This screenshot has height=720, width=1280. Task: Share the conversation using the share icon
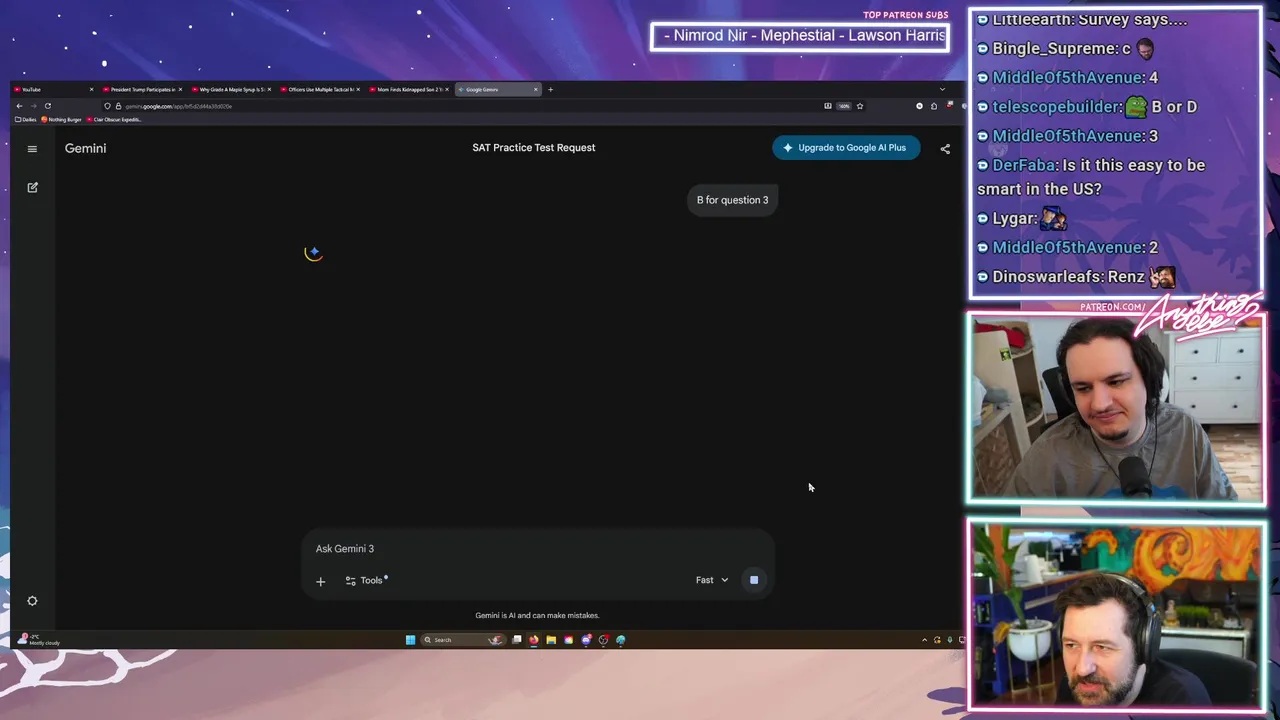coord(945,148)
